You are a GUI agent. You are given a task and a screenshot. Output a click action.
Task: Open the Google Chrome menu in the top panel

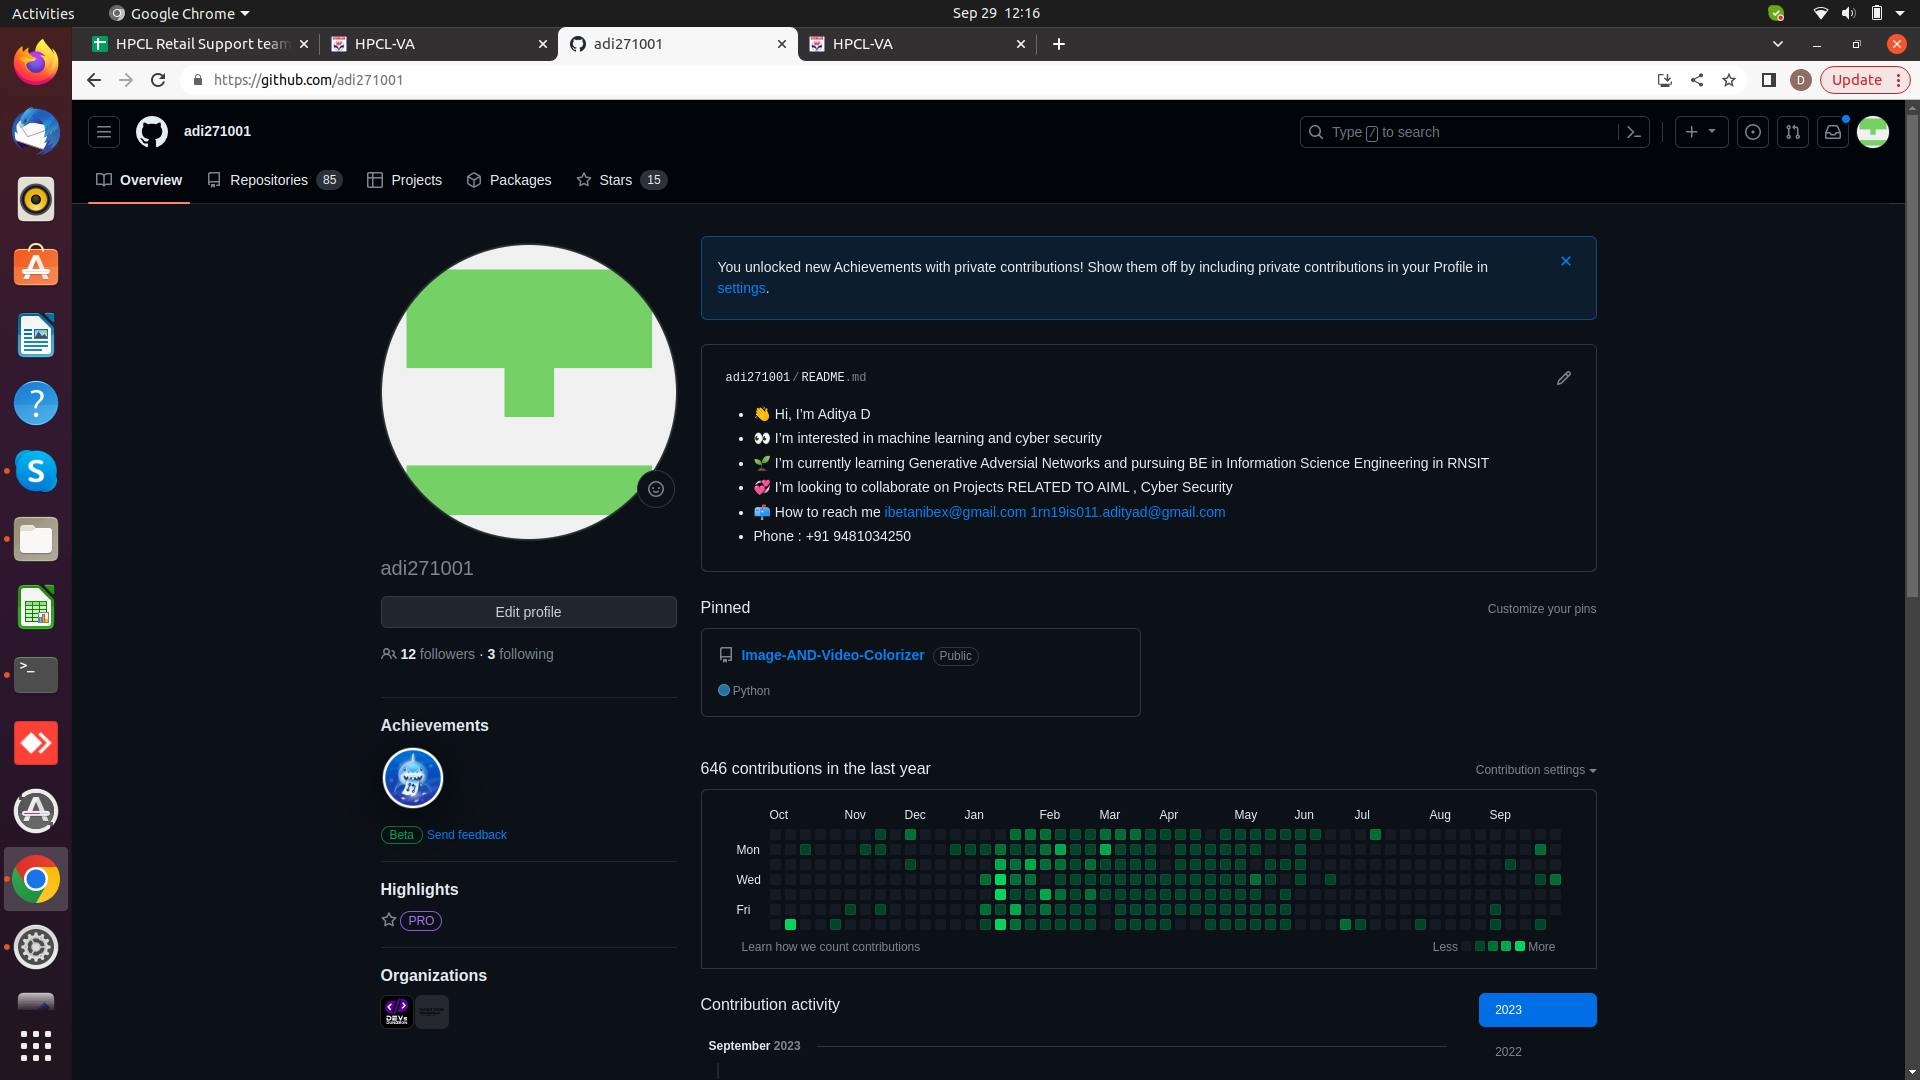(x=178, y=13)
